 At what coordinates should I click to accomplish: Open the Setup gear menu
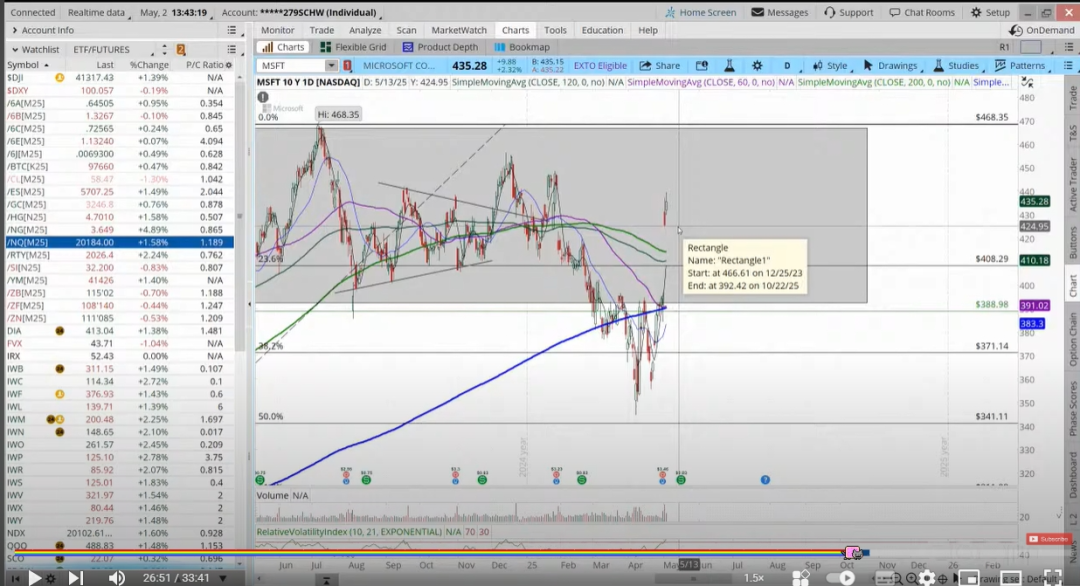(x=990, y=12)
